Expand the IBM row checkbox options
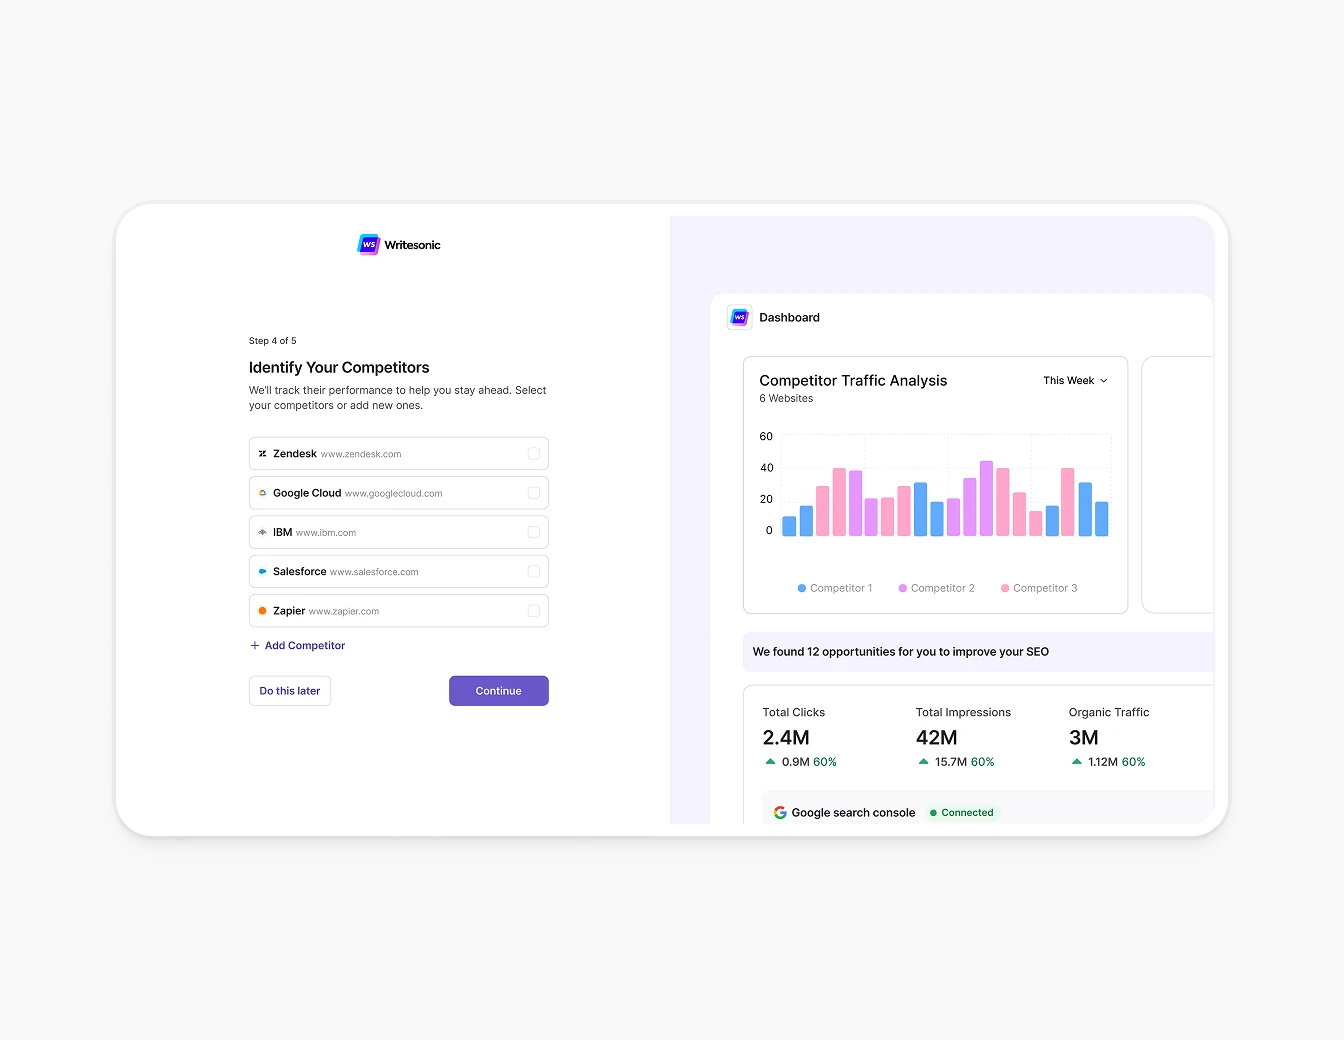The image size is (1344, 1040). 534,532
